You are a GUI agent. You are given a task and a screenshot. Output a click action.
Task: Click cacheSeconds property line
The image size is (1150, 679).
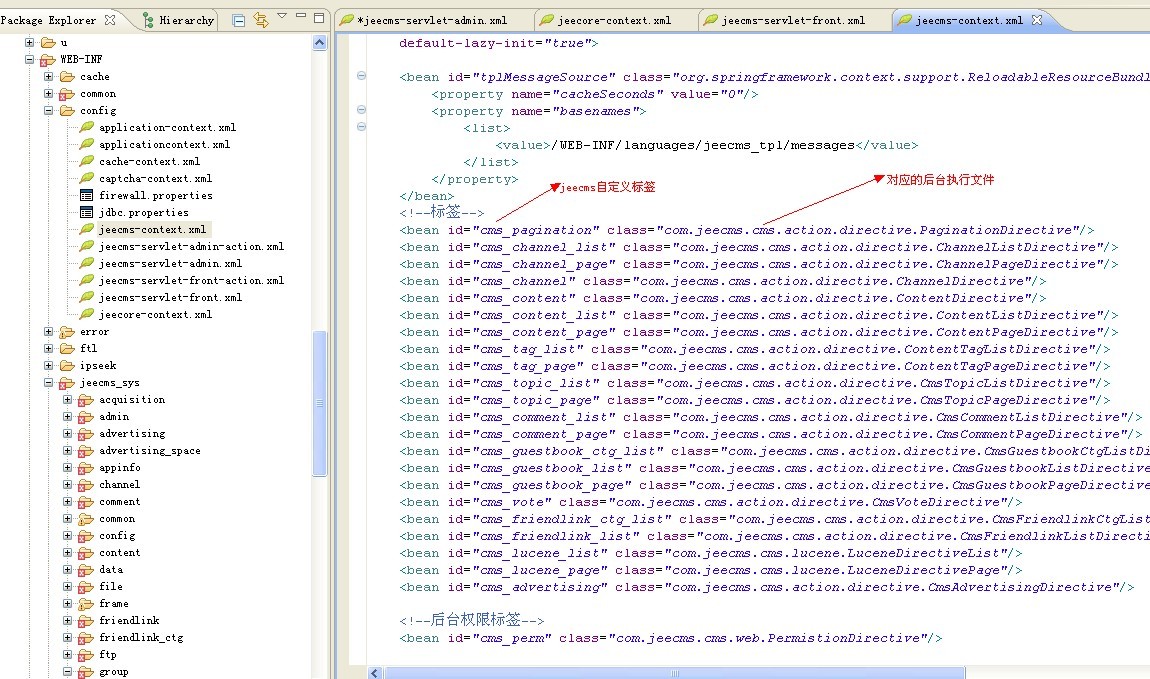tap(595, 94)
